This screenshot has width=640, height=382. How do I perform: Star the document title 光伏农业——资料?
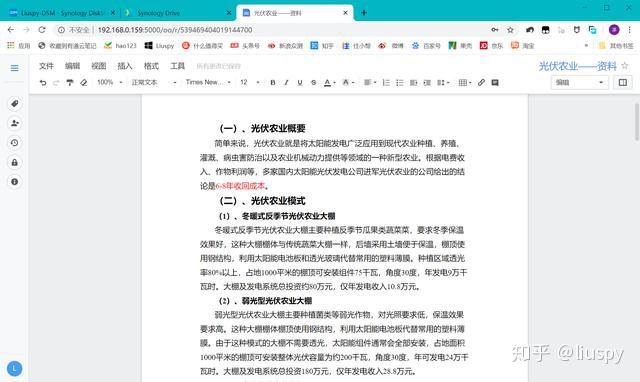pos(624,66)
